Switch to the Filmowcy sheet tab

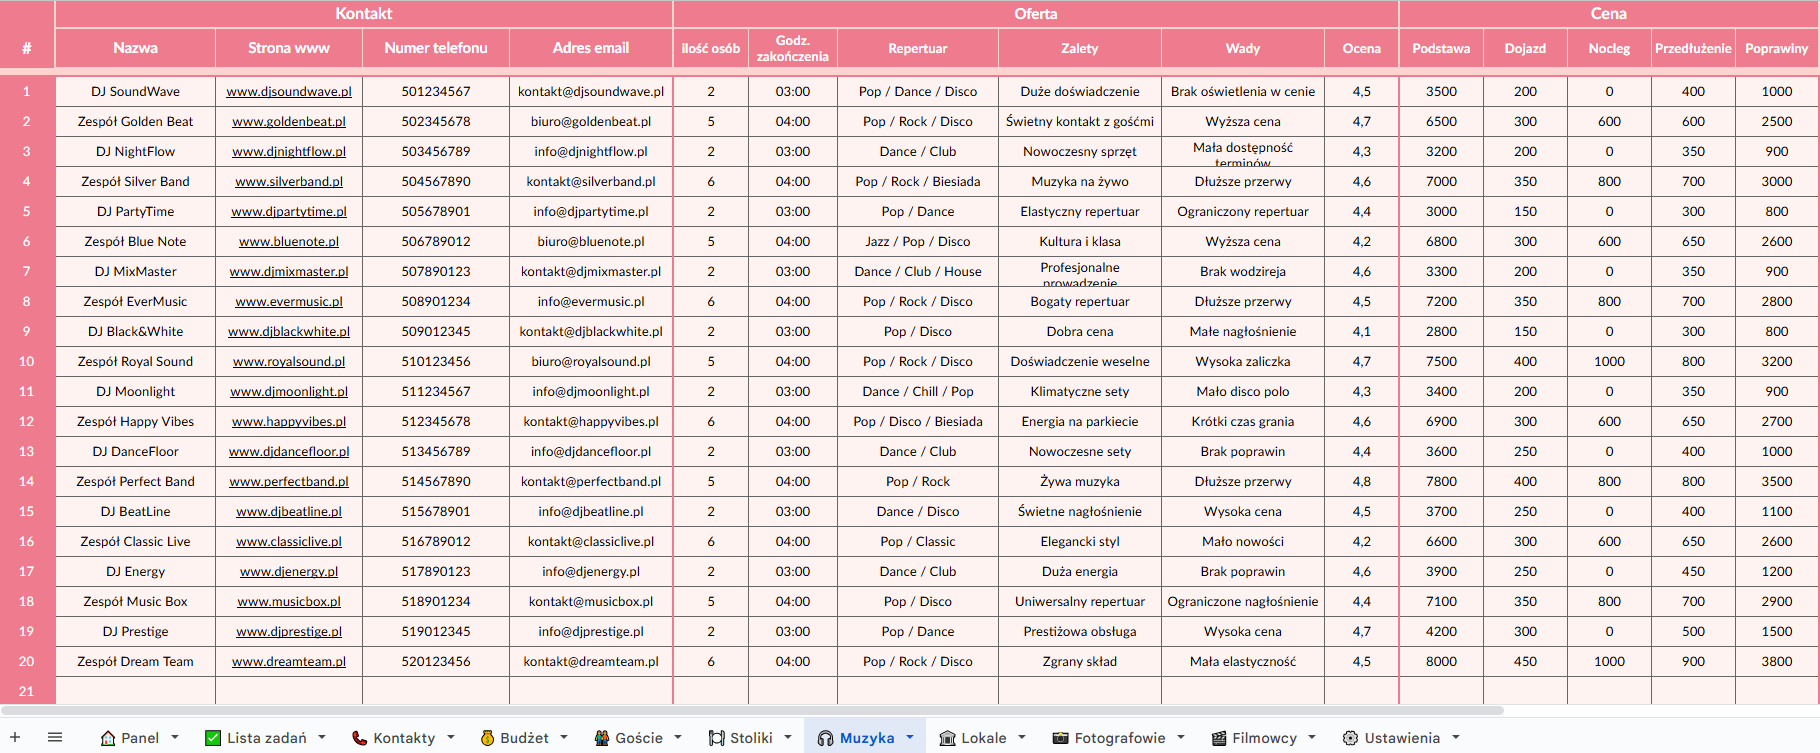1264,738
